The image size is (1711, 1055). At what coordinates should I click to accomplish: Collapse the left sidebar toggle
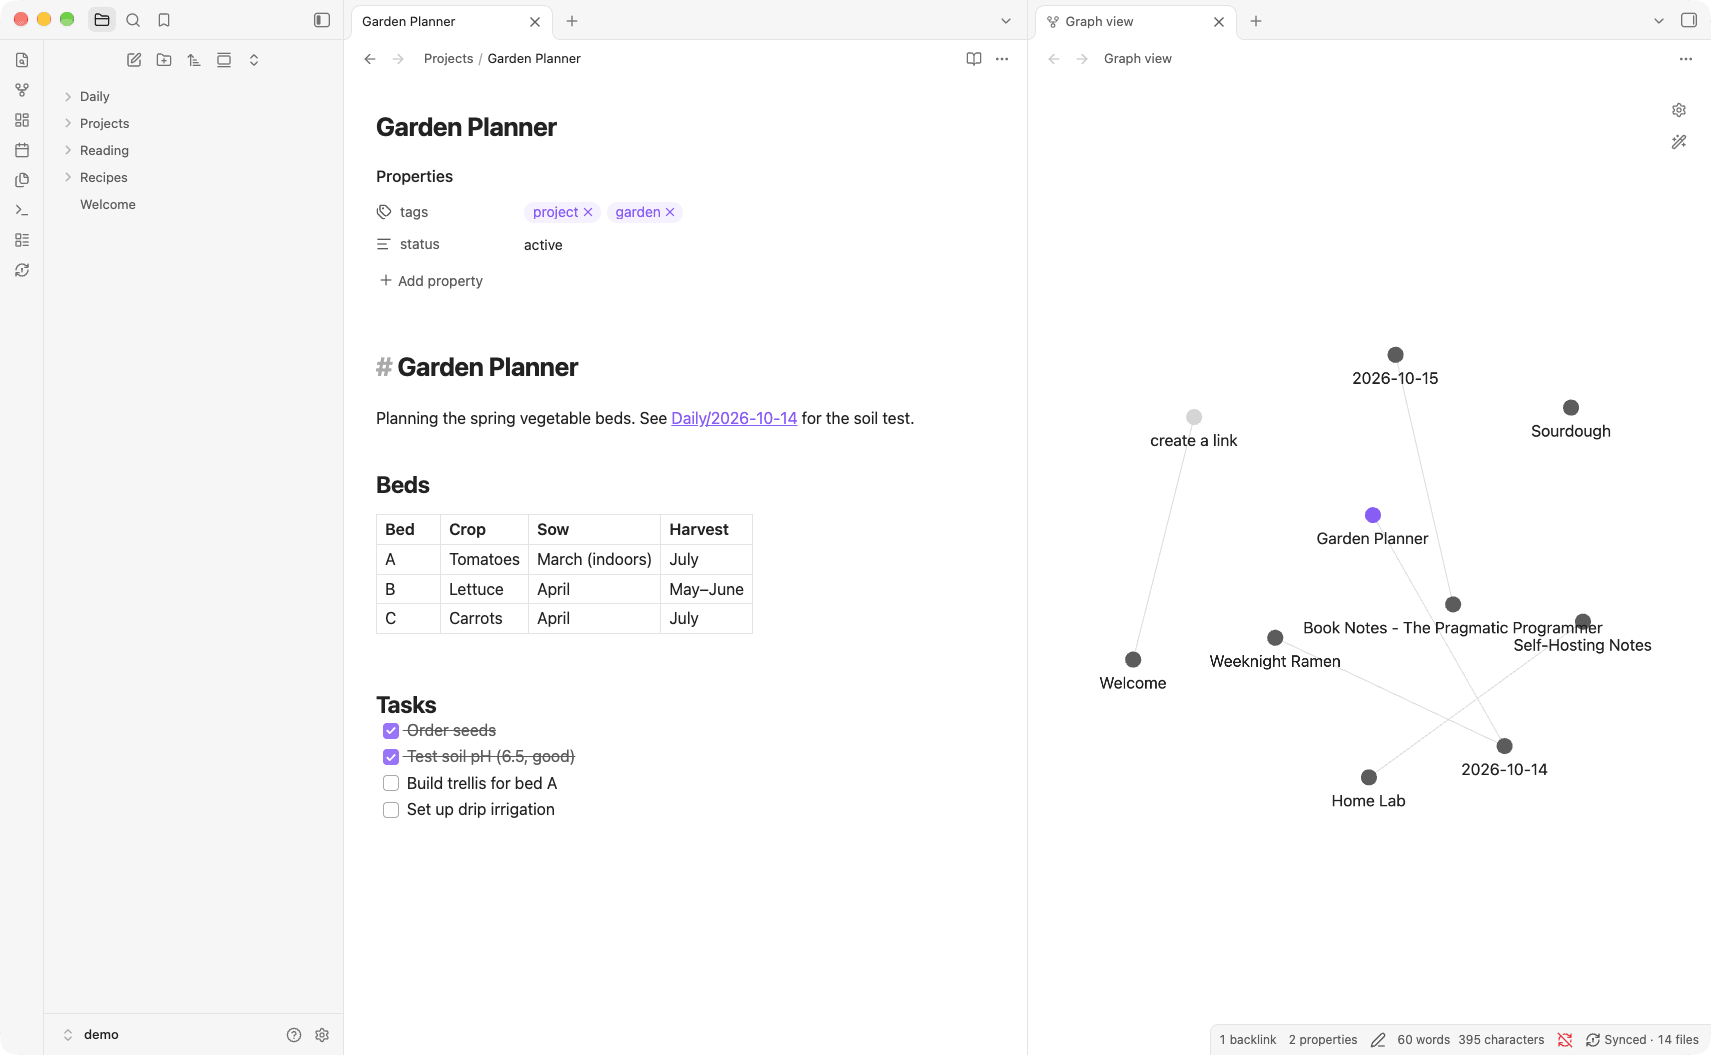click(x=322, y=20)
